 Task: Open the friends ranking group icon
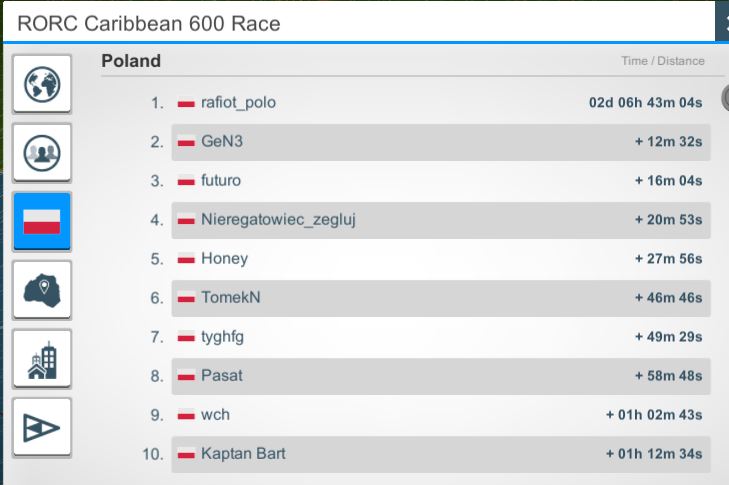[42, 153]
